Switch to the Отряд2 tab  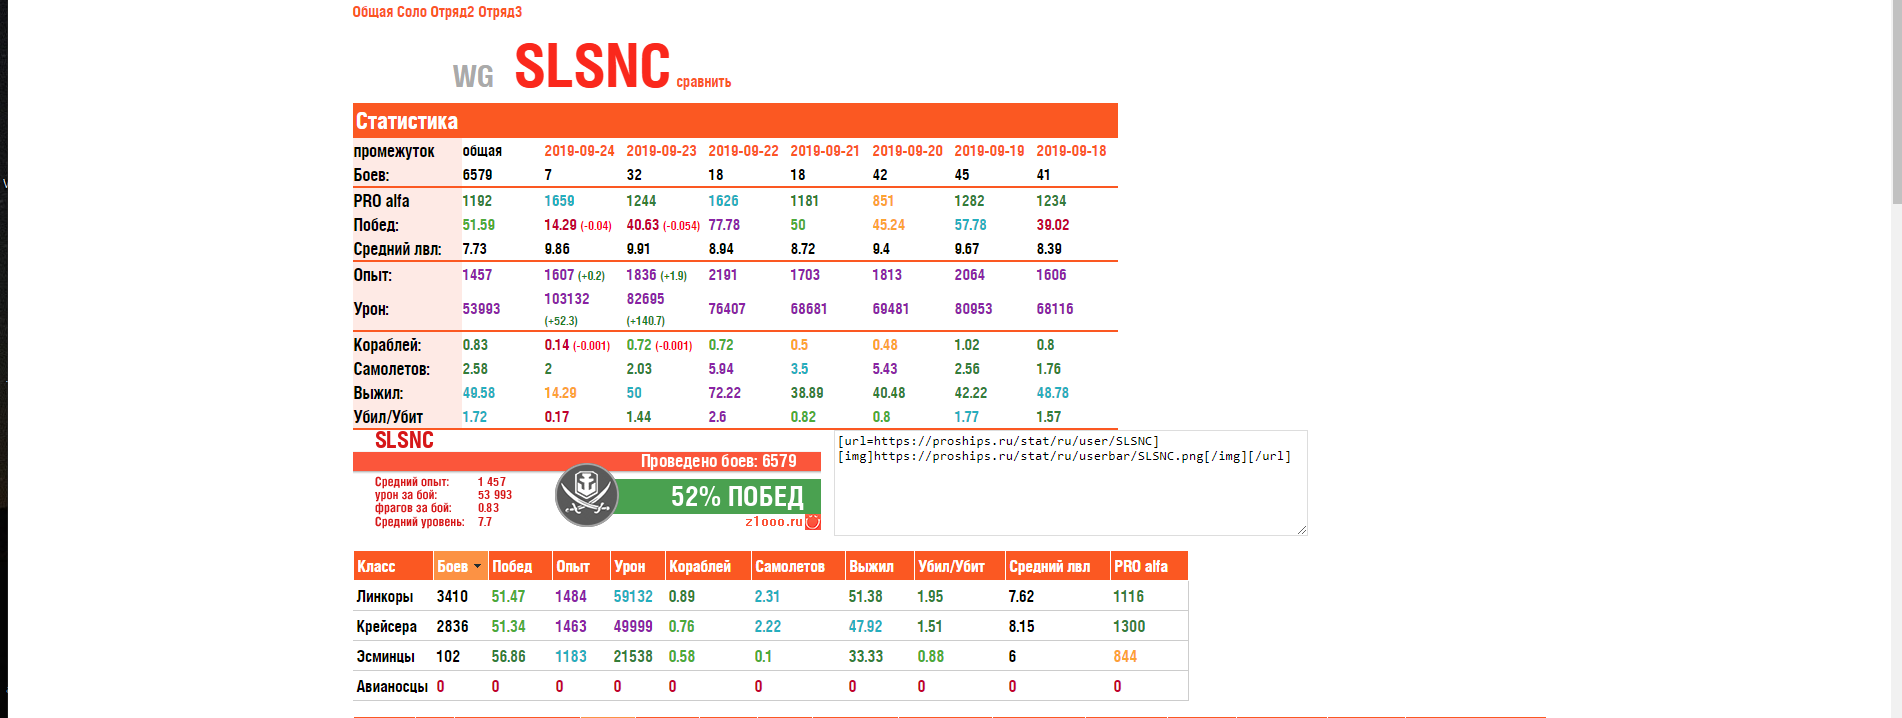(x=452, y=12)
